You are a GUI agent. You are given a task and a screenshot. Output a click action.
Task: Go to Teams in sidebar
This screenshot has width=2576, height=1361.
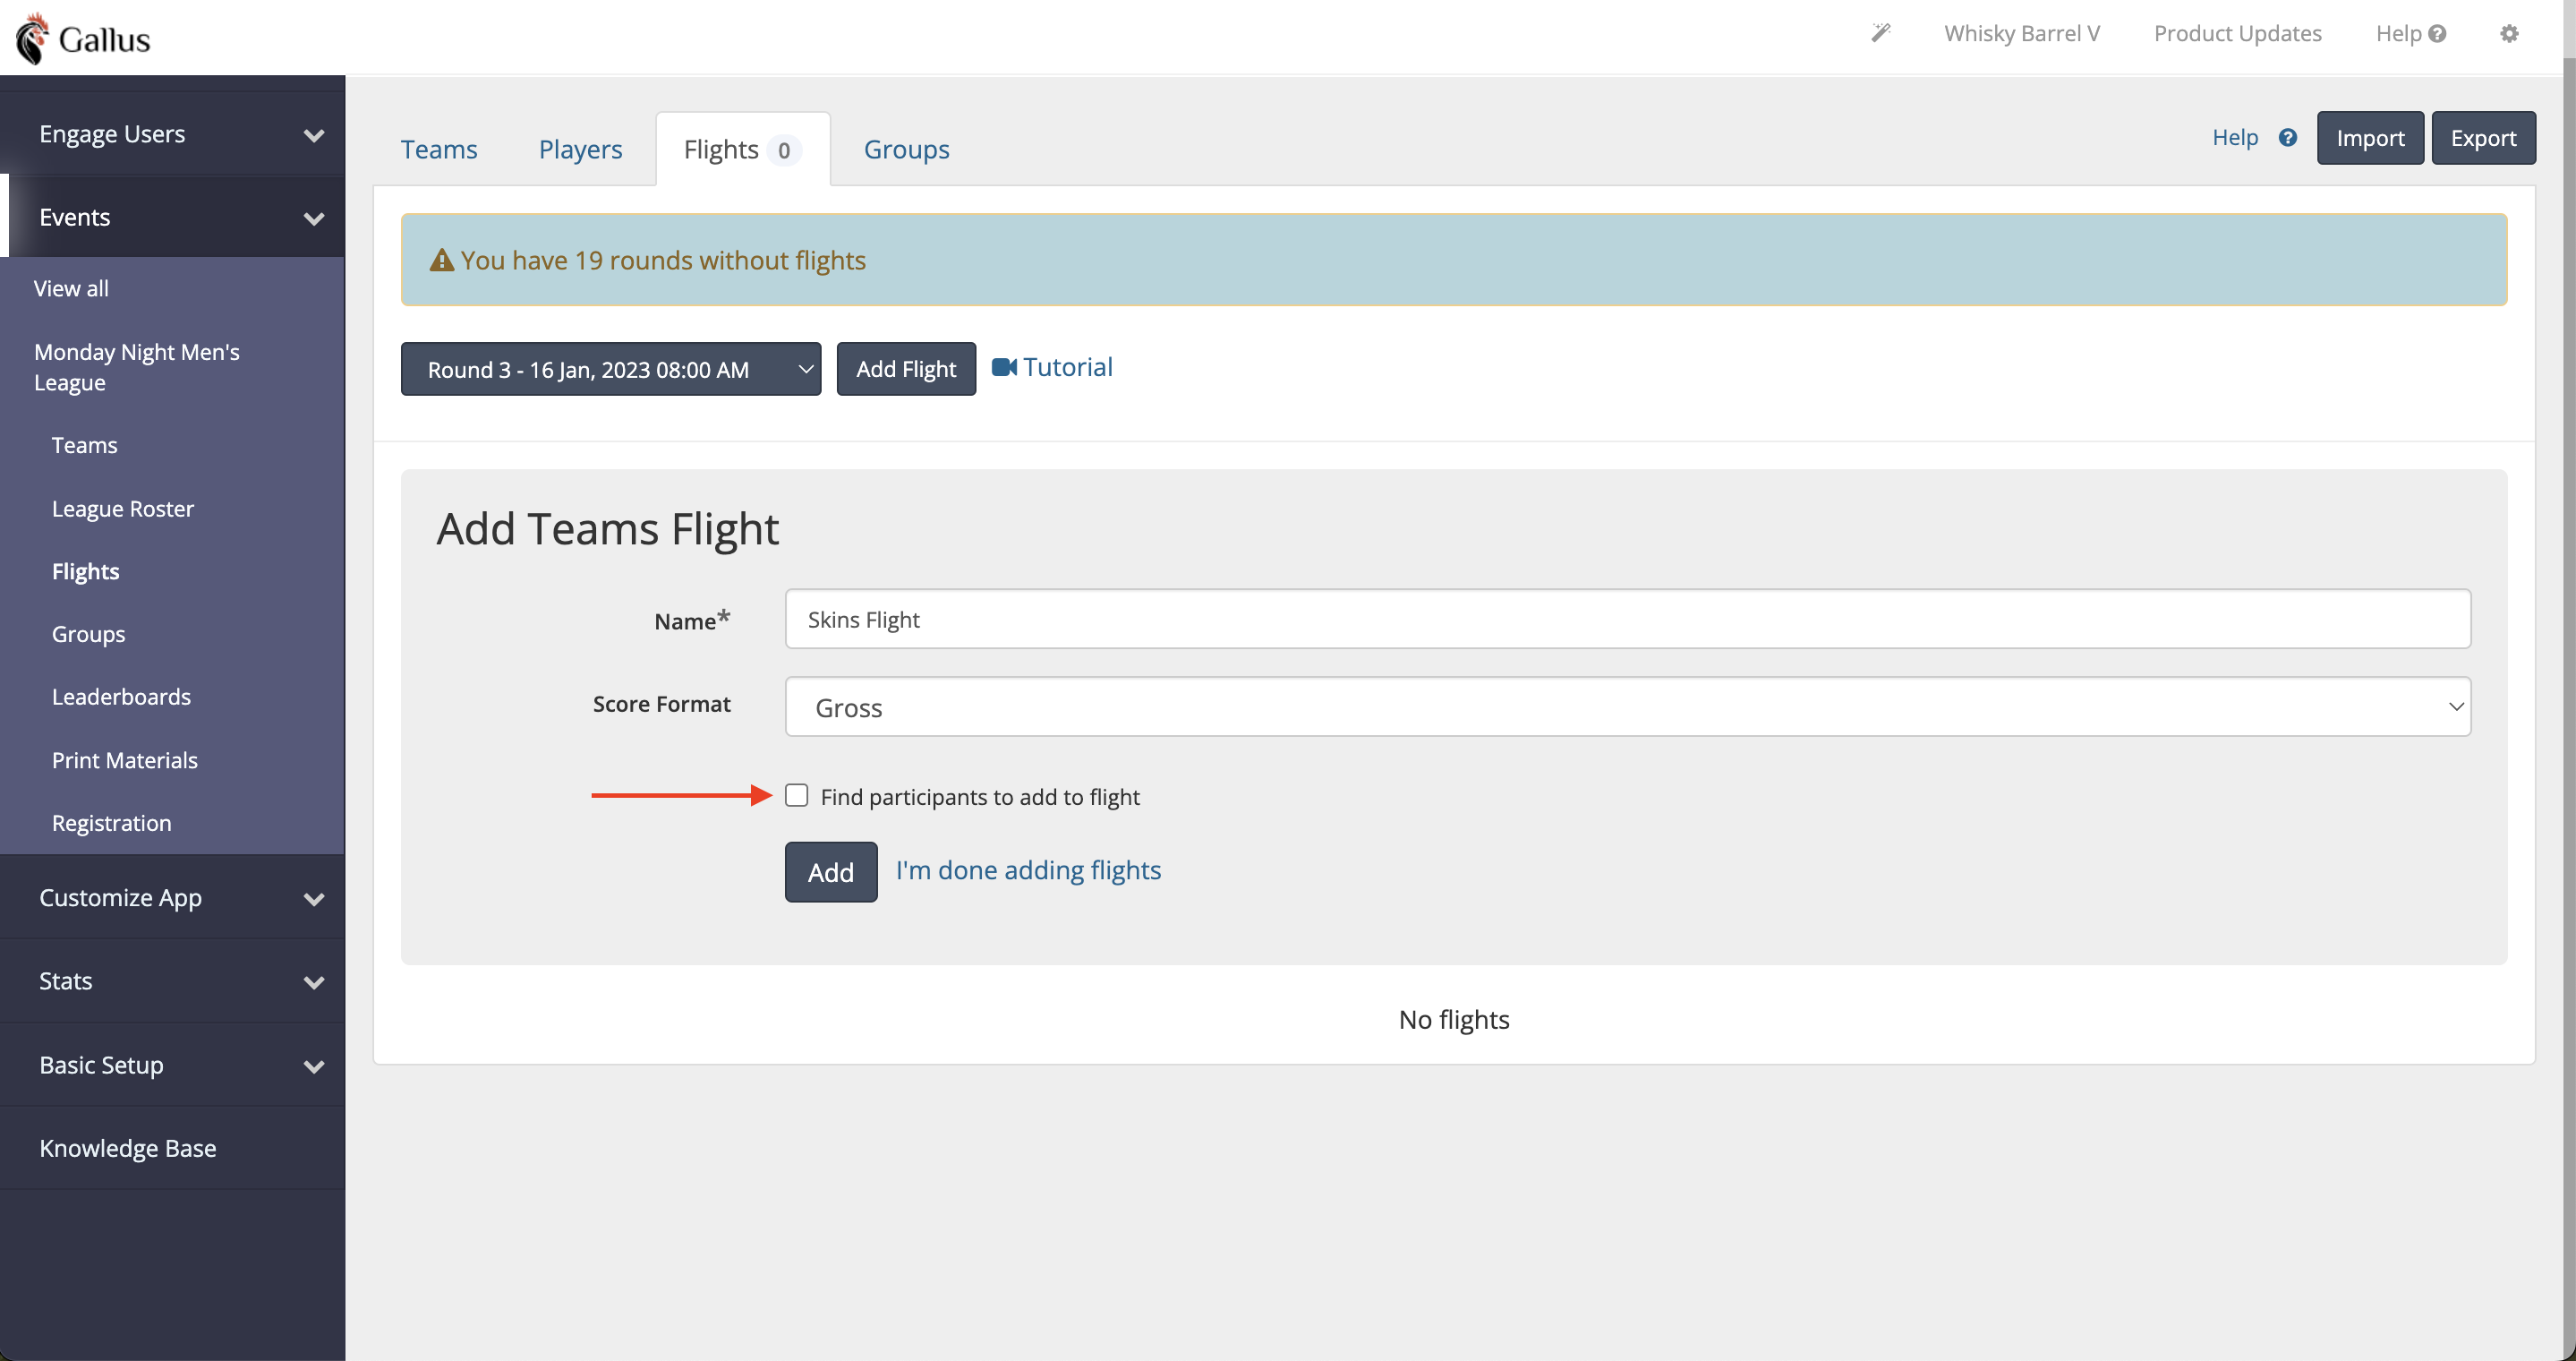(85, 445)
